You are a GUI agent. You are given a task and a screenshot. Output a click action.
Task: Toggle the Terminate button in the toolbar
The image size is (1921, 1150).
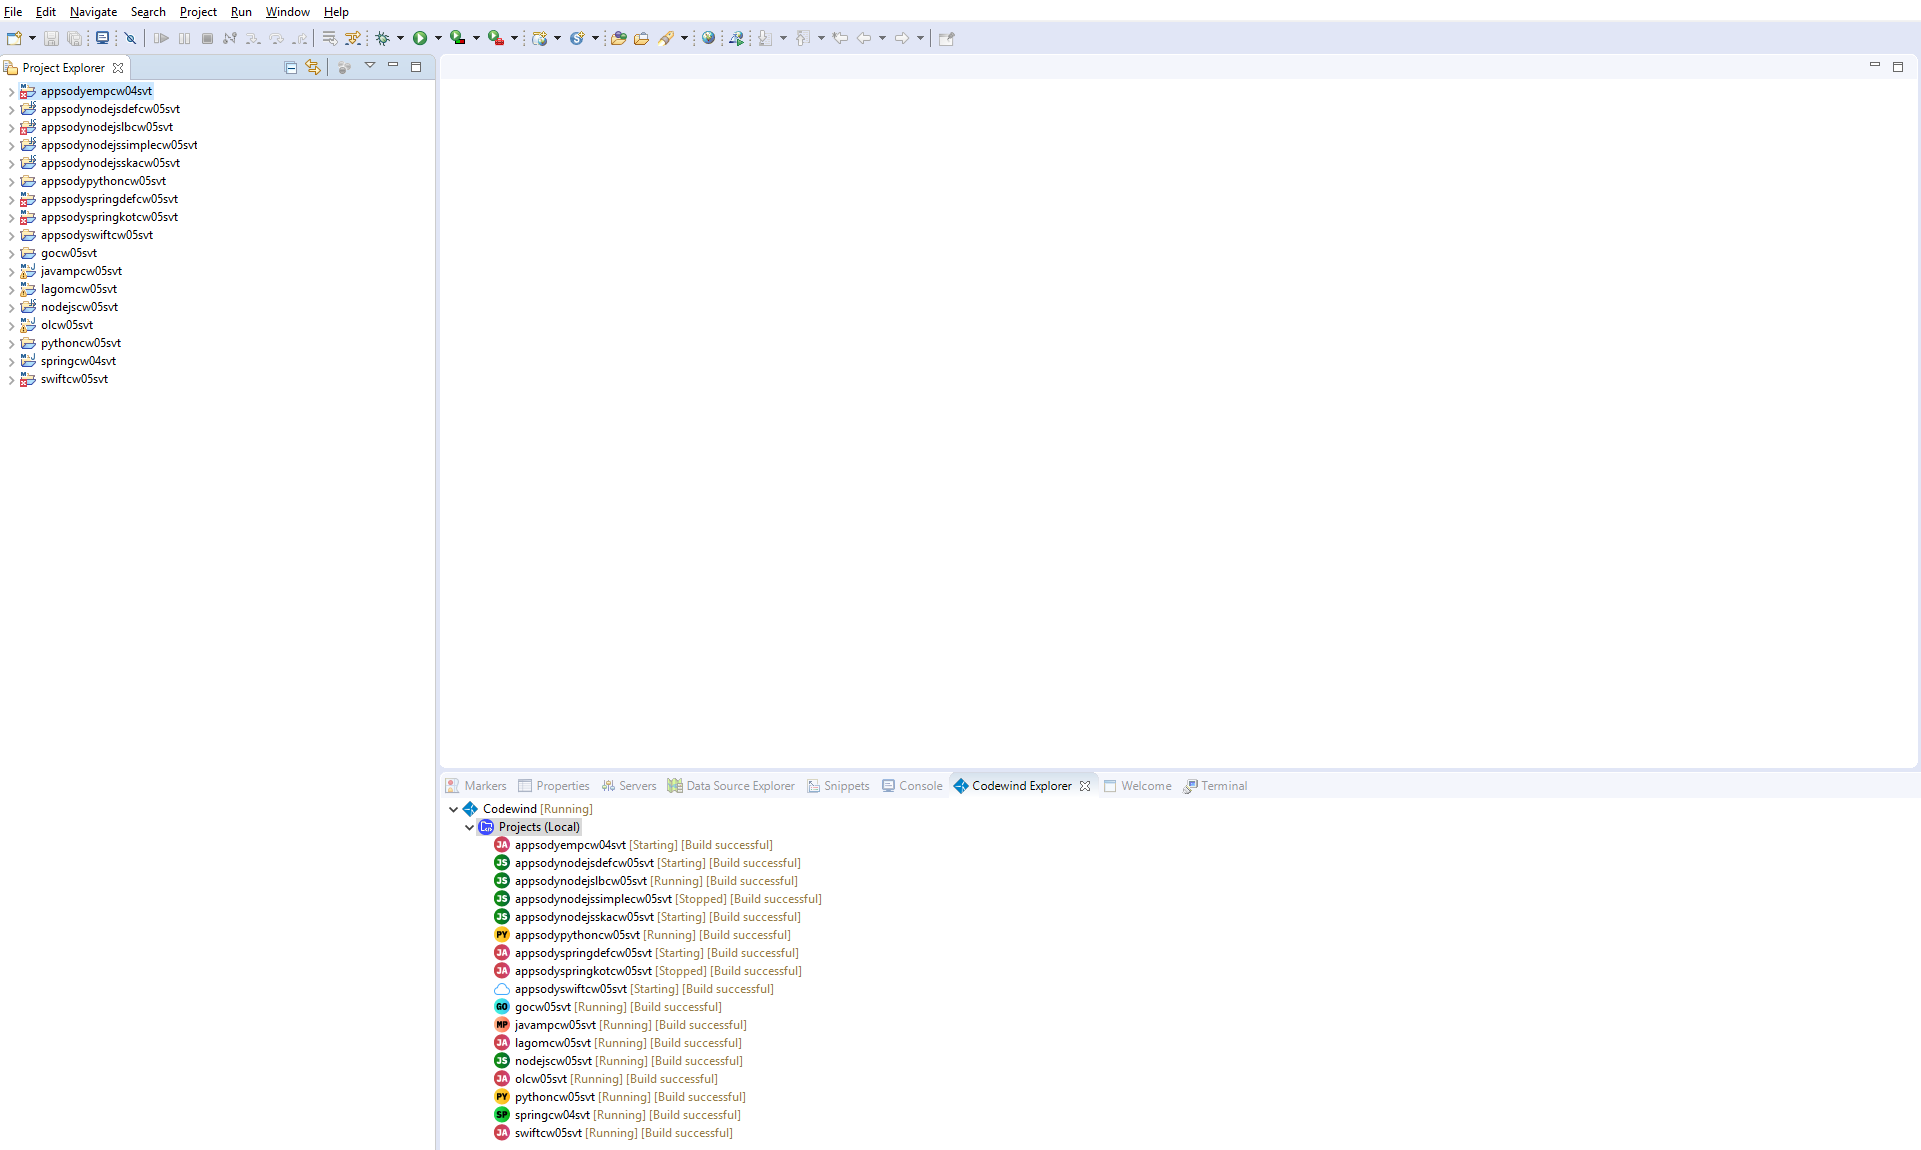[207, 38]
